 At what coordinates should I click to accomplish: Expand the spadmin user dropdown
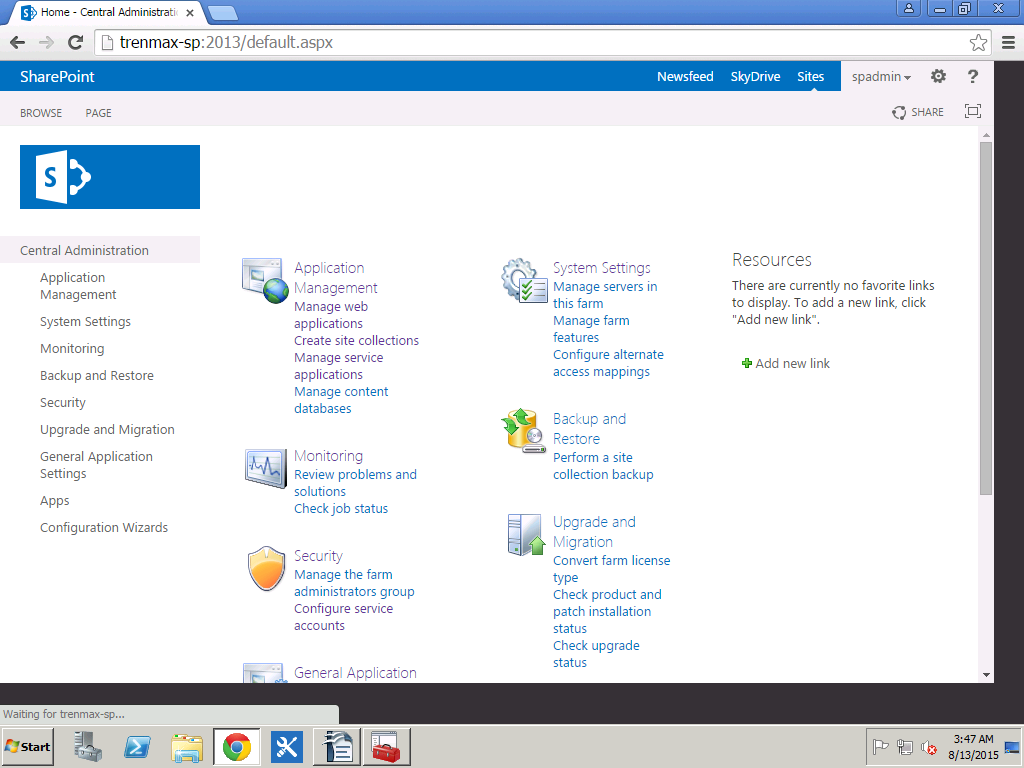point(881,76)
